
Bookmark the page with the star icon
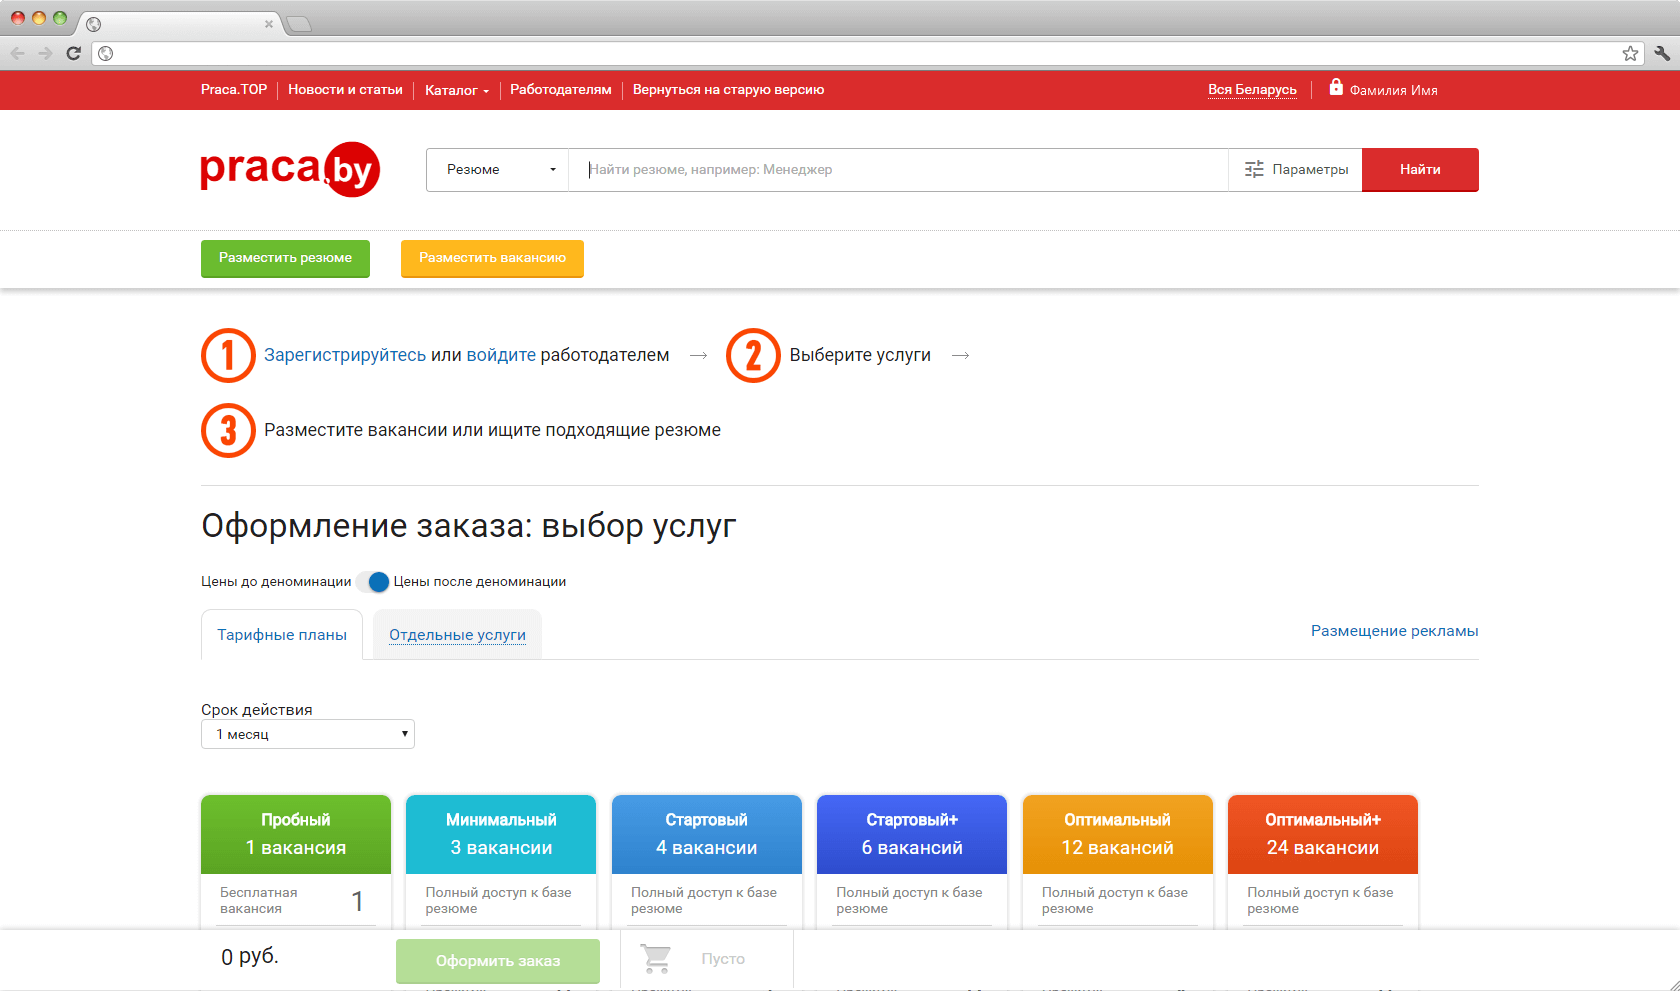point(1630,53)
